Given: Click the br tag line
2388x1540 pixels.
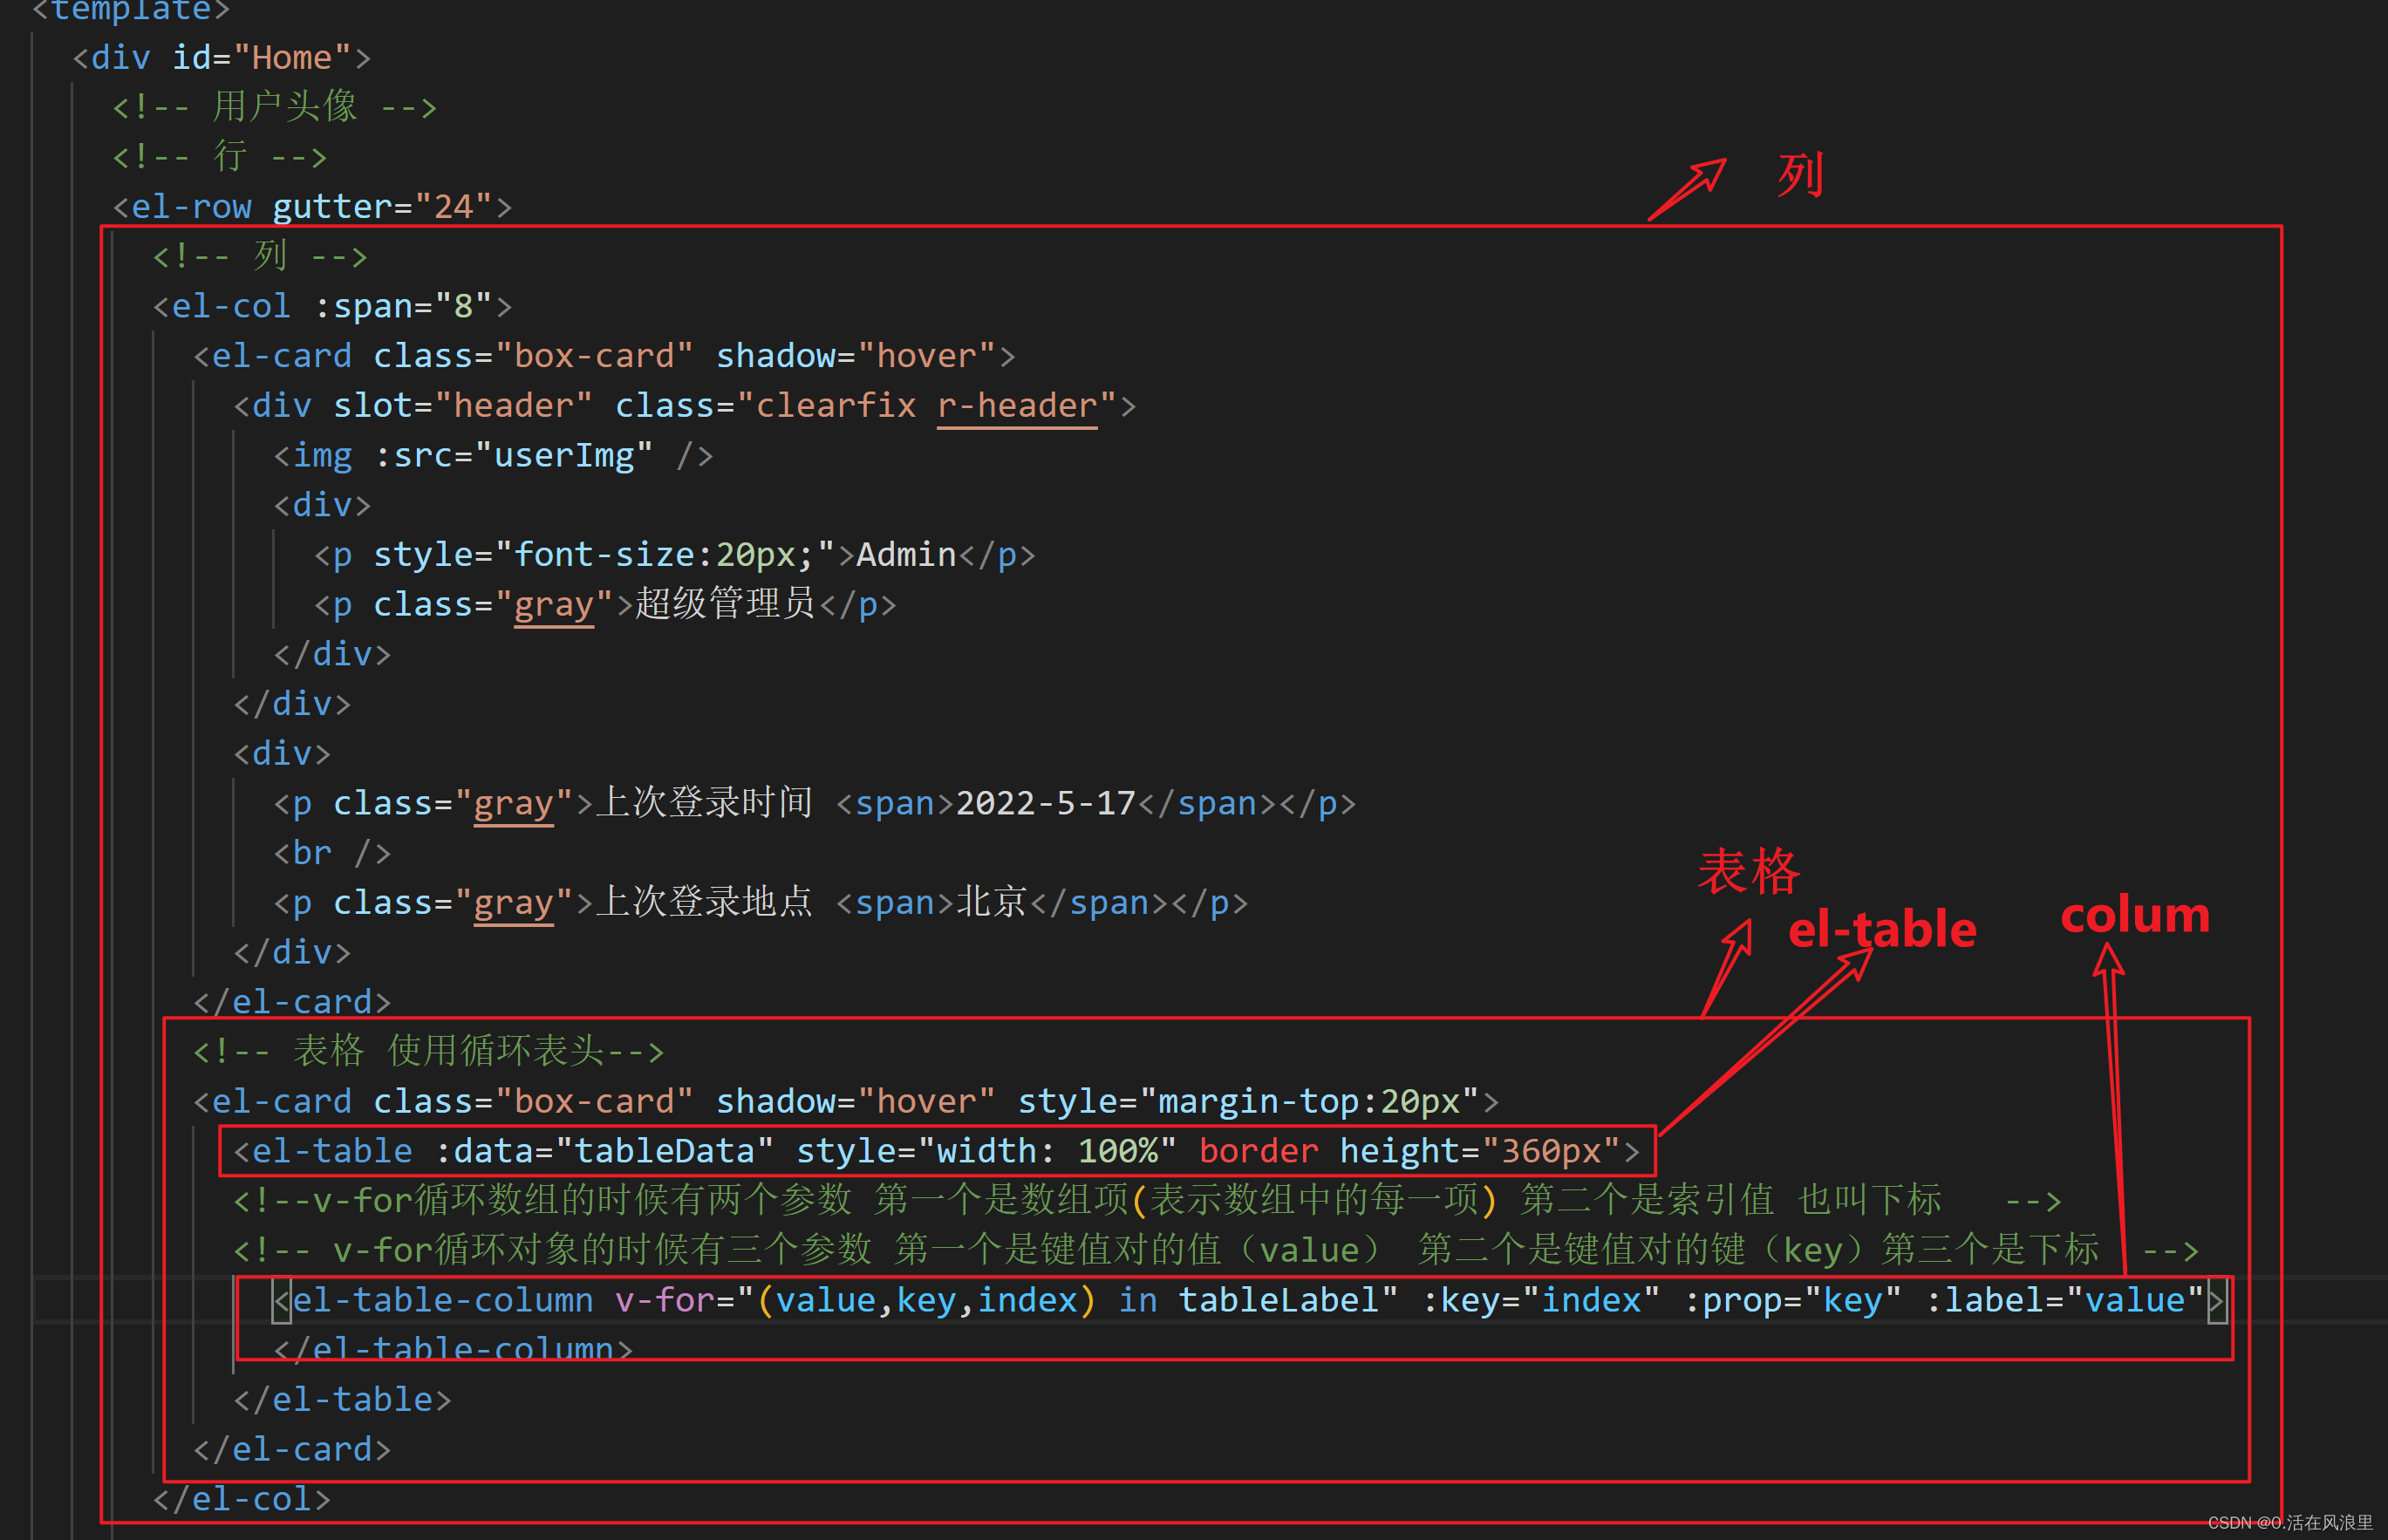Looking at the screenshot, I should pyautogui.click(x=332, y=853).
